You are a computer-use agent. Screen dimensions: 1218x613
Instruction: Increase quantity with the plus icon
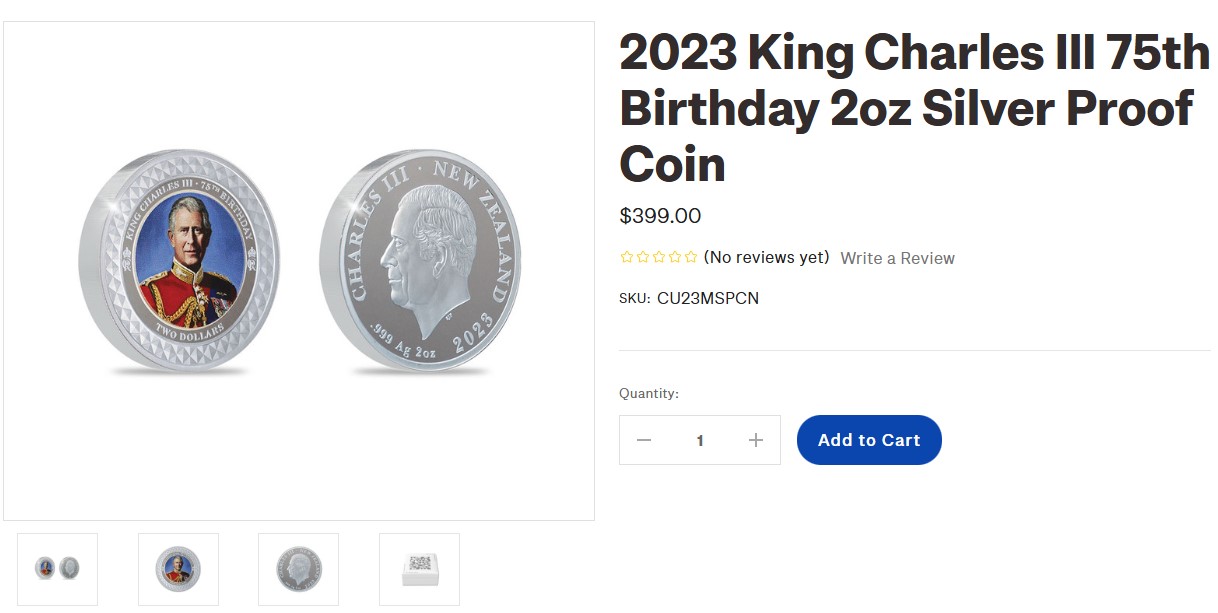[x=756, y=440]
